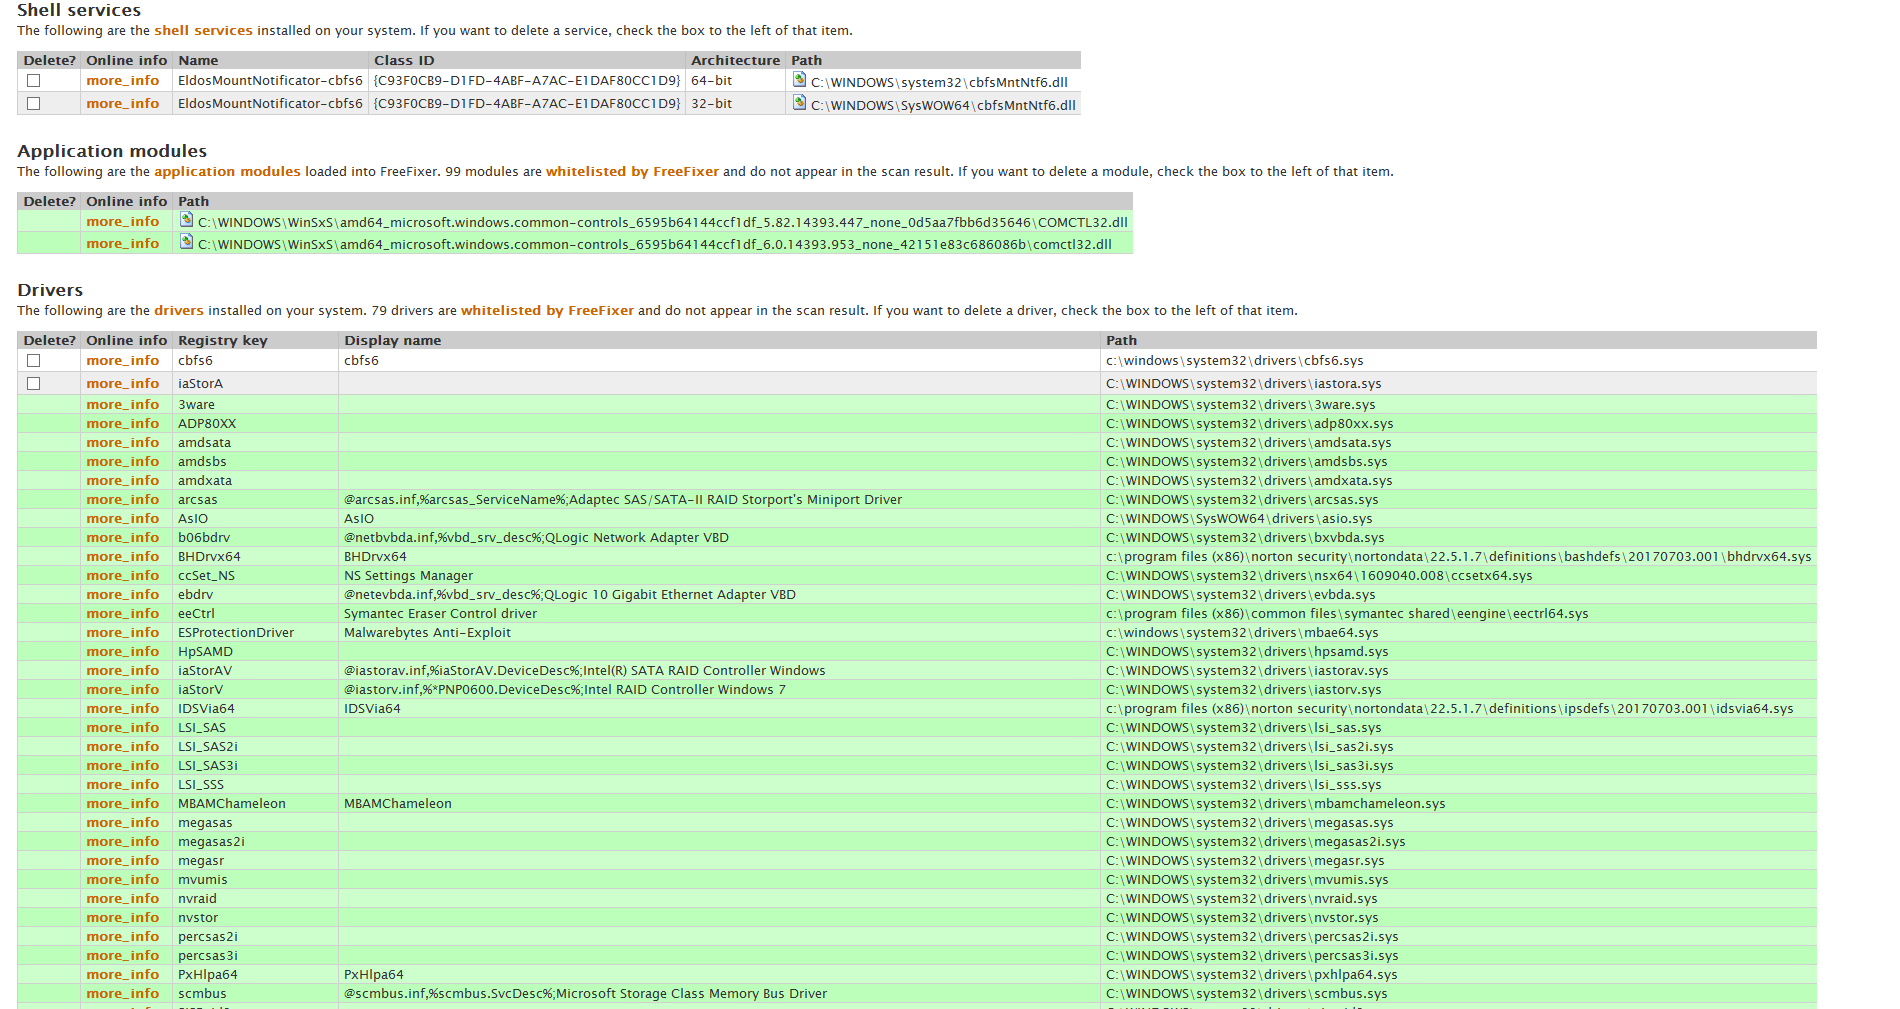The width and height of the screenshot is (1900, 1009).
Task: Open the 'shell services' help link
Action: click(203, 31)
